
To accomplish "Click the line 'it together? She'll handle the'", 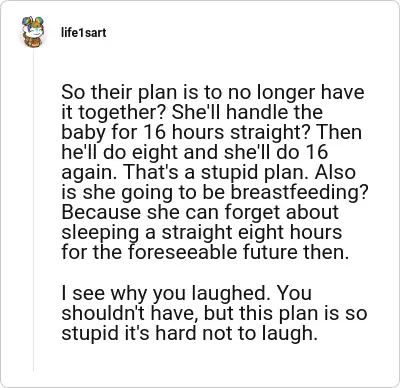I will point(192,112).
